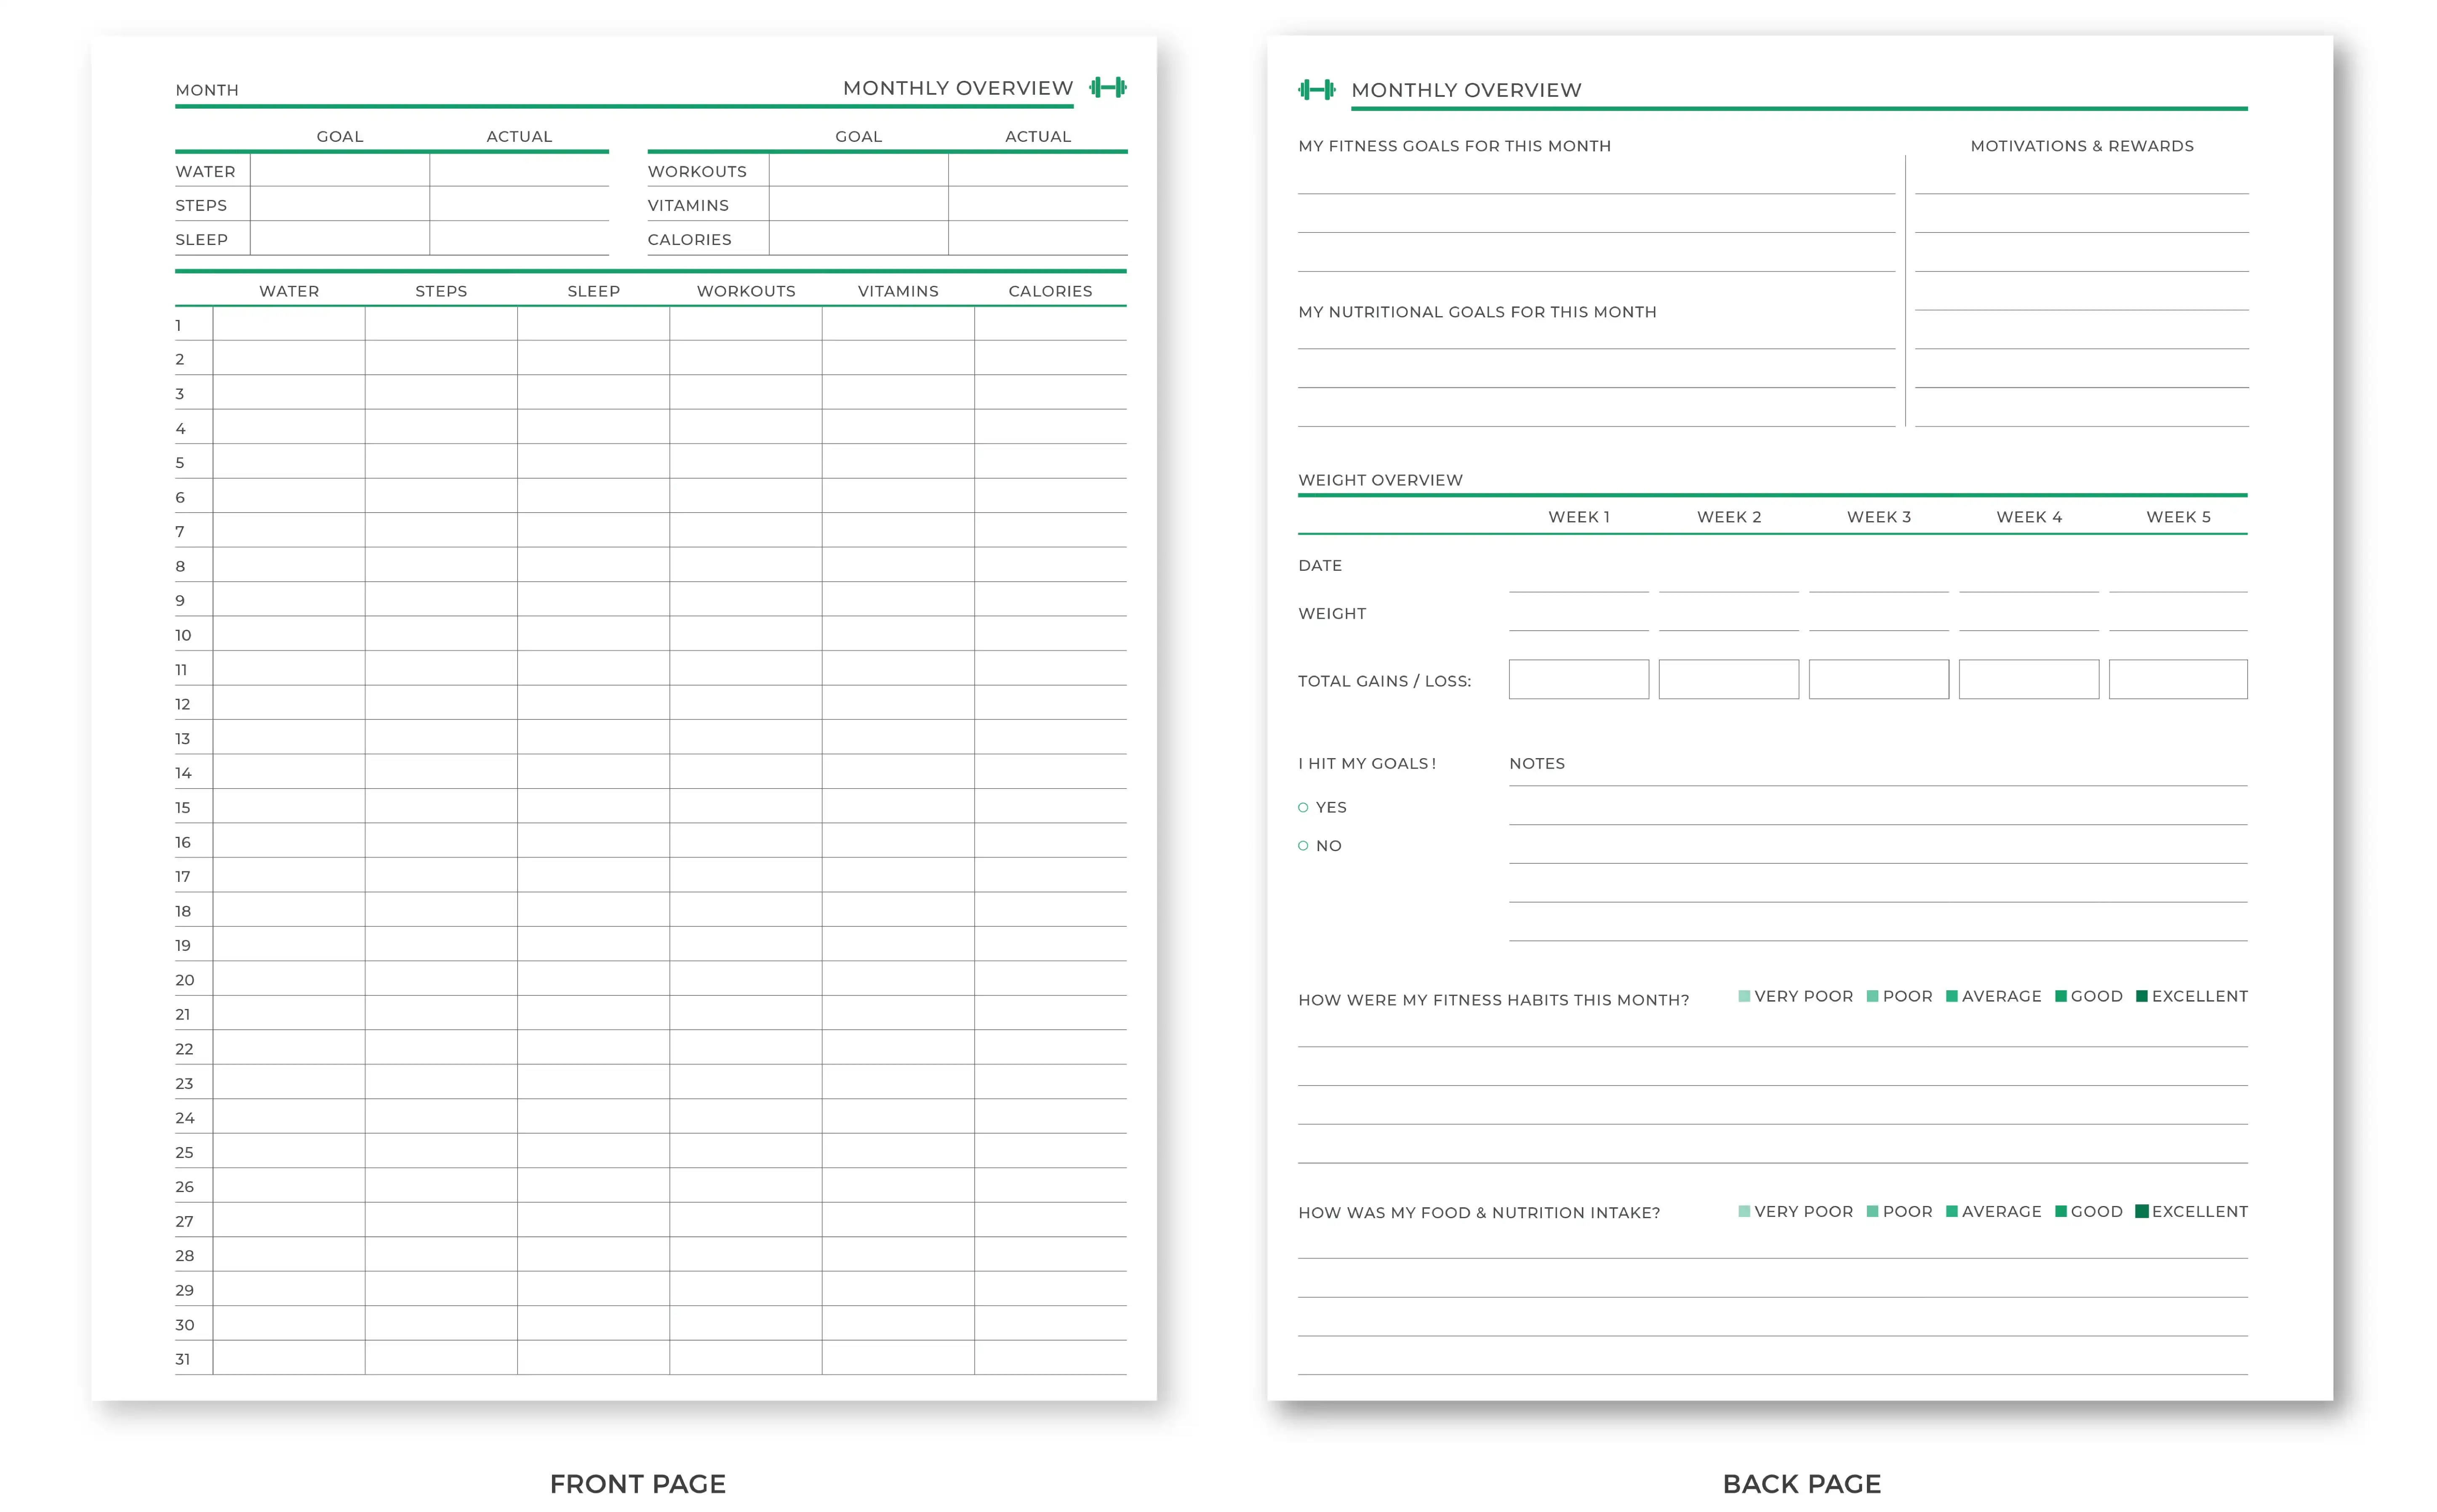Click the FRONT PAGE label
The width and height of the screenshot is (2437, 1512).
coord(637,1483)
